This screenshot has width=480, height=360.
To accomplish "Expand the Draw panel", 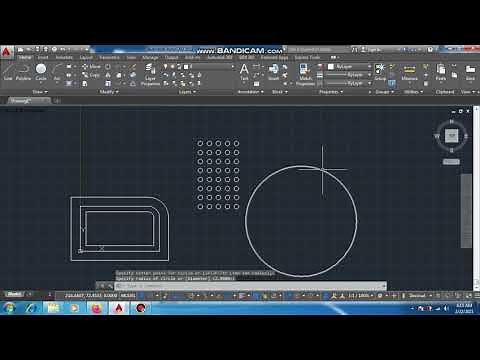I will (40, 92).
